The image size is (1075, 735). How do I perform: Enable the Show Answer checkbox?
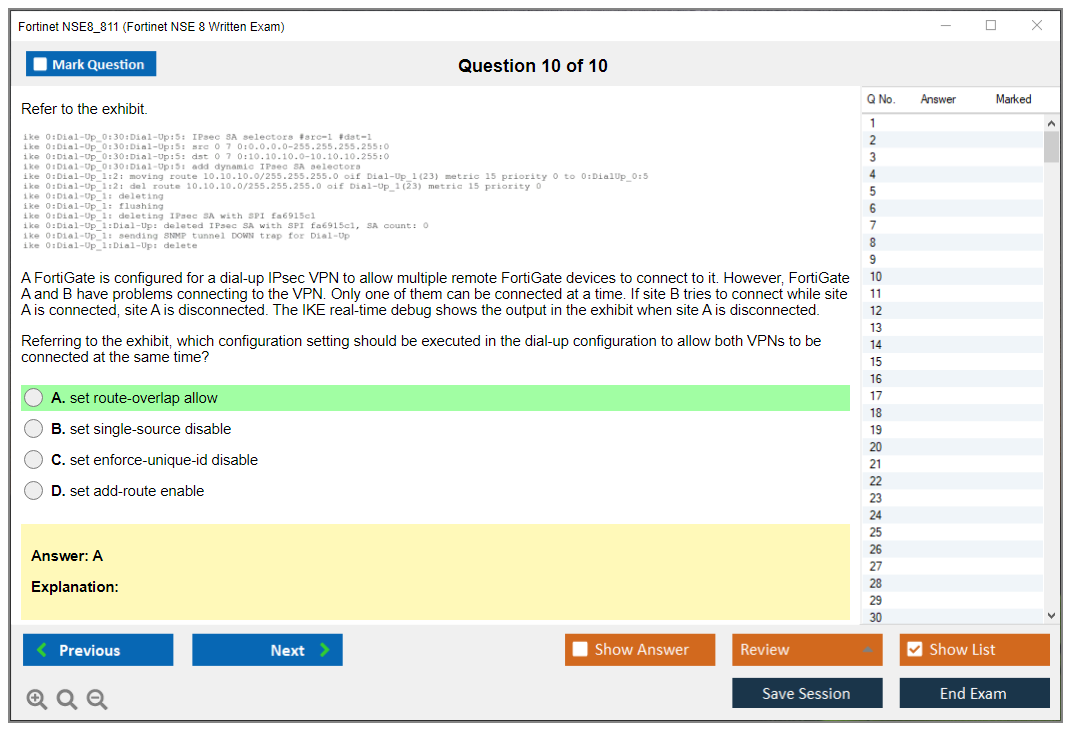pos(580,650)
